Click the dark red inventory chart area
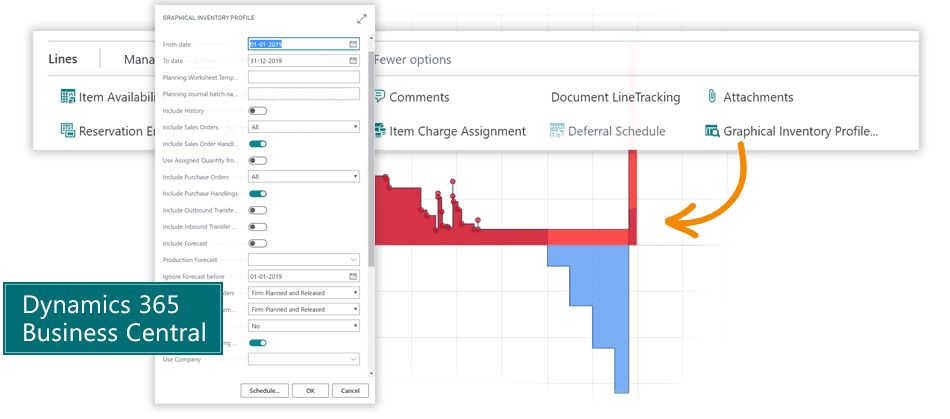The width and height of the screenshot is (950, 419). click(x=460, y=236)
